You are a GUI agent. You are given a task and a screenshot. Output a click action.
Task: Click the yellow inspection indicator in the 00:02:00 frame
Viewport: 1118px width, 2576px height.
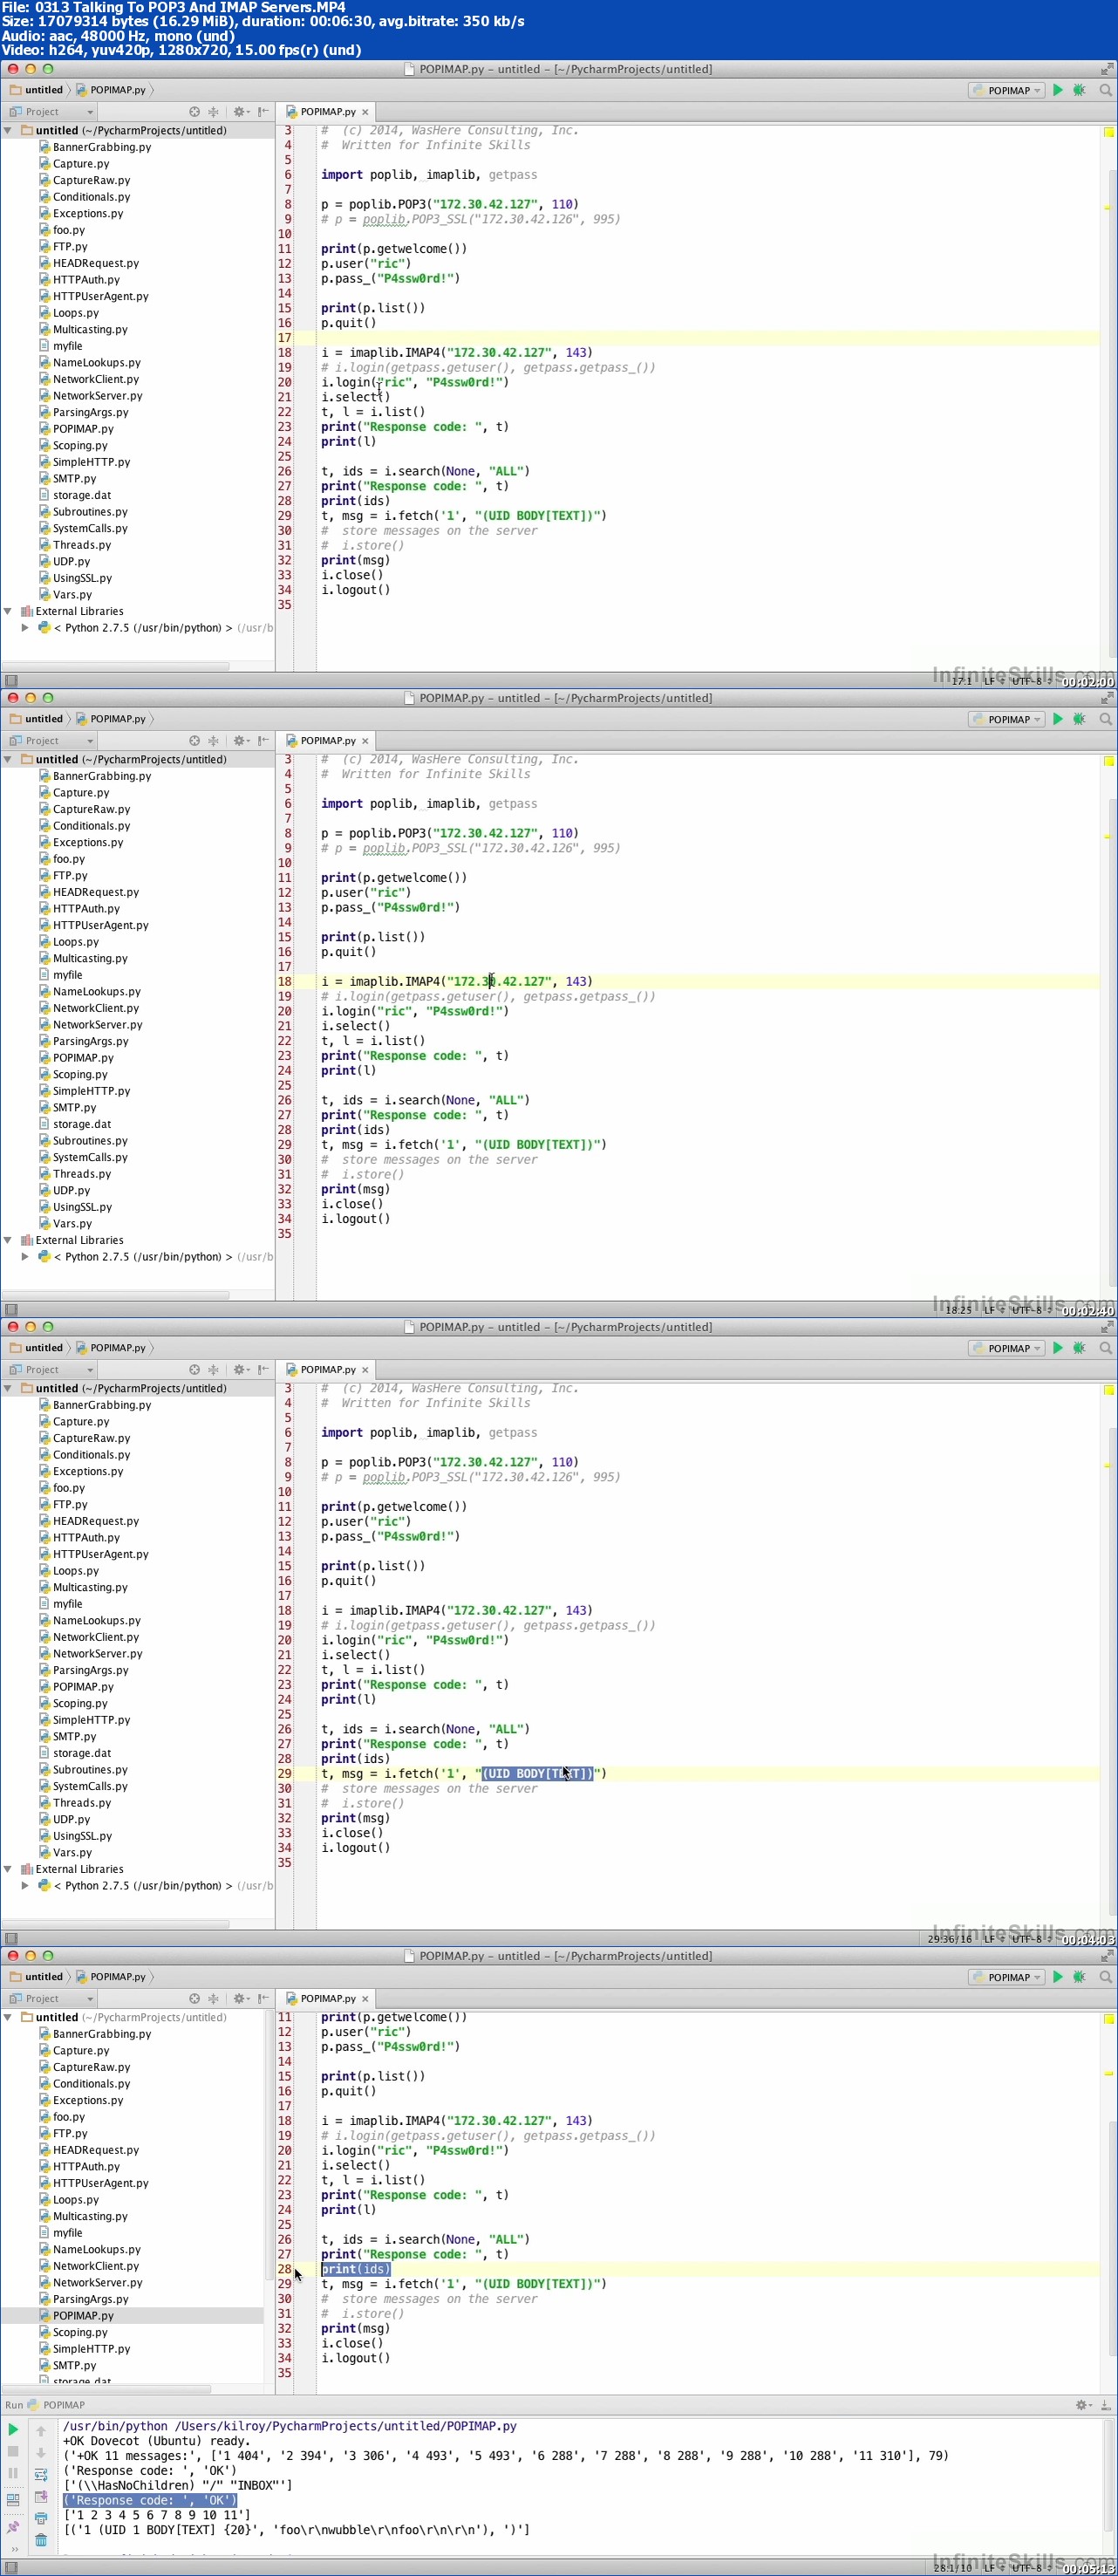(1109, 132)
